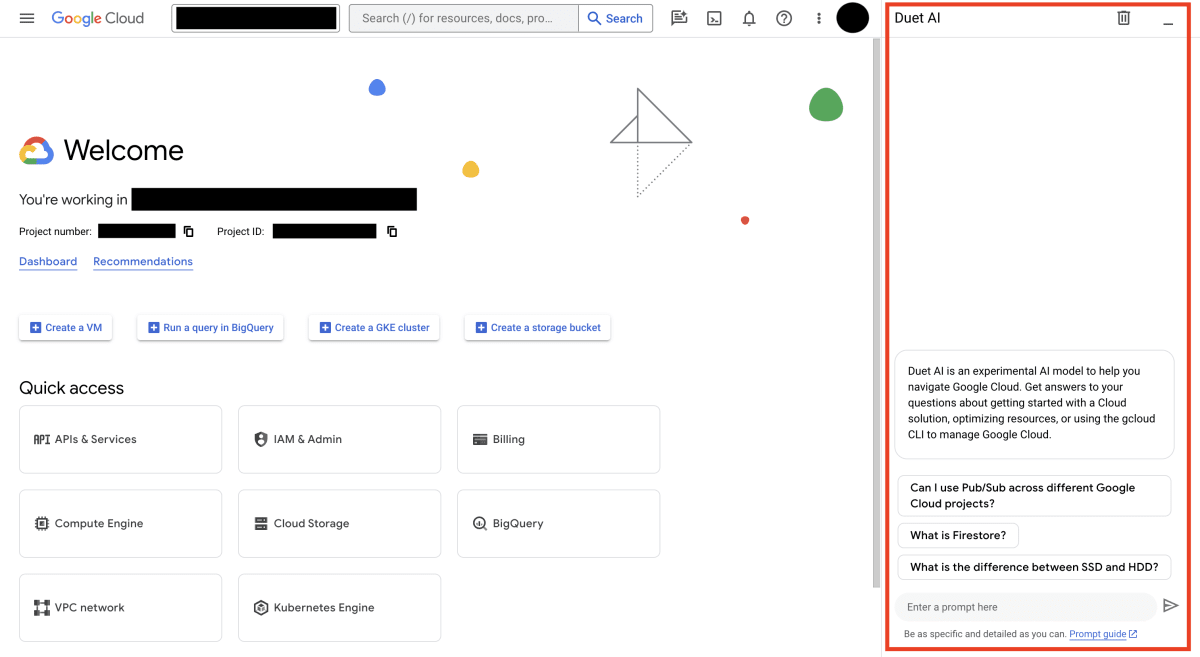Open the Prompt guide link
This screenshot has height=657, width=1200.
pyautogui.click(x=1103, y=634)
